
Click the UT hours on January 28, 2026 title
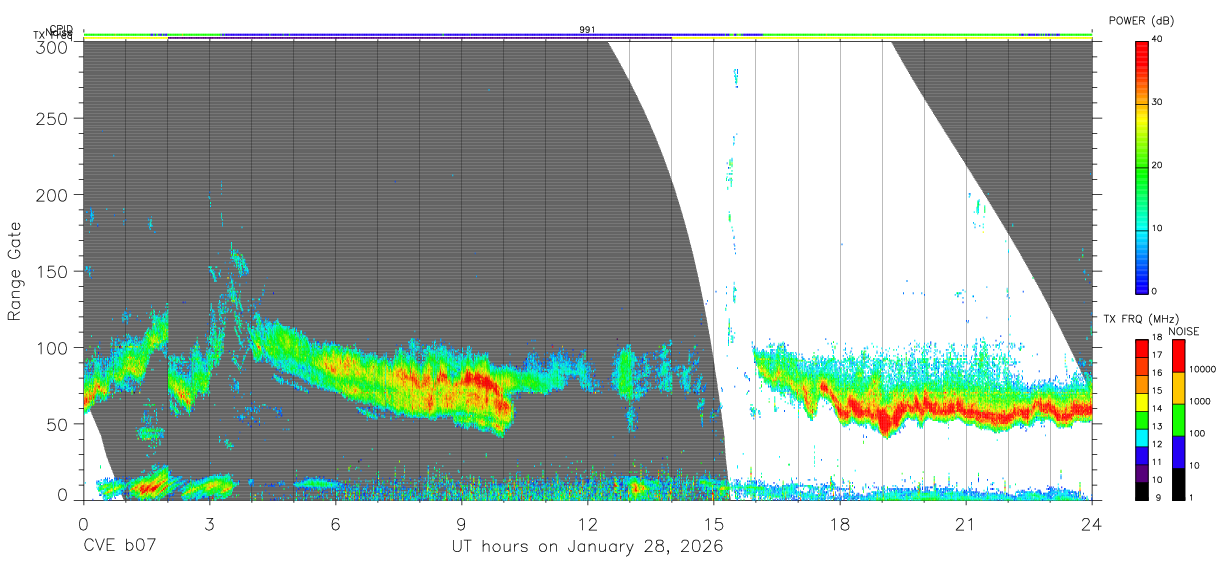pos(587,547)
